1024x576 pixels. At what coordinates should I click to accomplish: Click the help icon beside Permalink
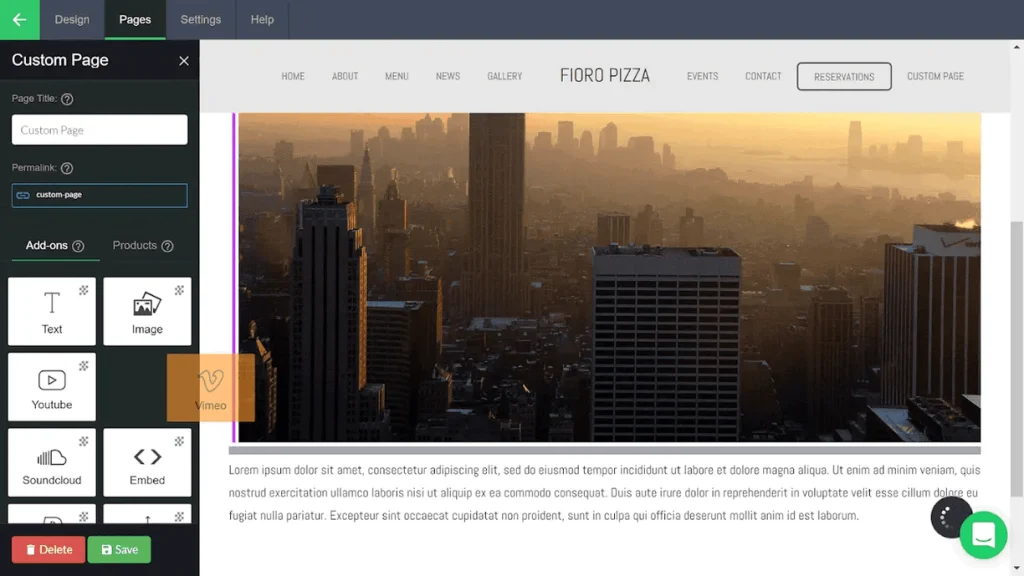point(67,168)
